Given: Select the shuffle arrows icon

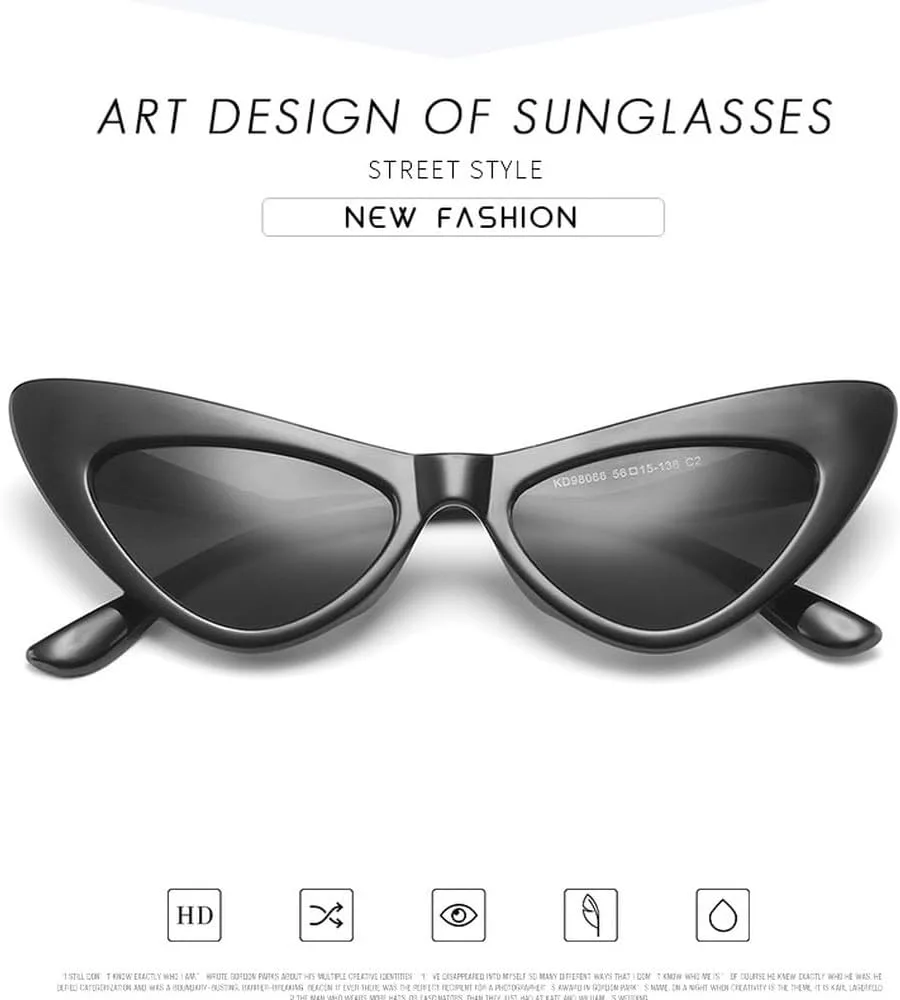Looking at the screenshot, I should (326, 915).
